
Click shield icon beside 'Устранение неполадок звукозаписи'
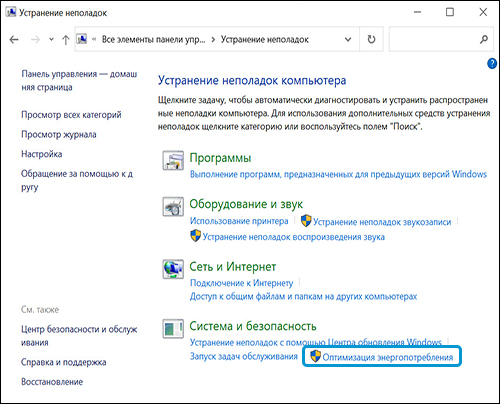point(306,221)
